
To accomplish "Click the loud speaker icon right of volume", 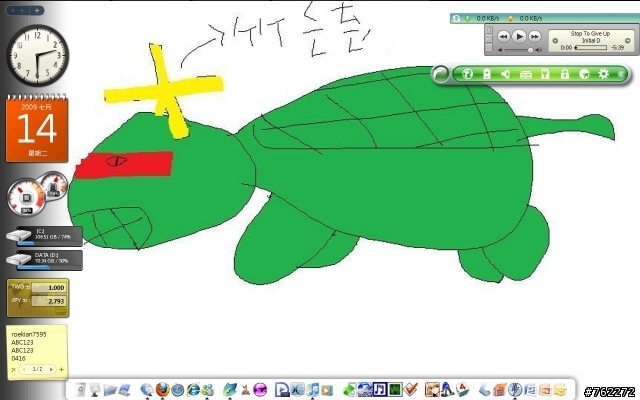I will [539, 50].
